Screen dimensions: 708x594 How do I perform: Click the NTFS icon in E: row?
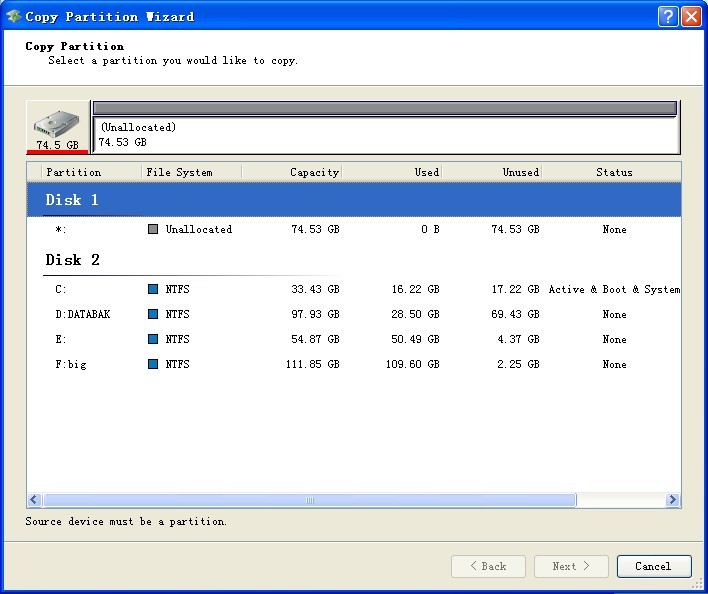coord(153,339)
